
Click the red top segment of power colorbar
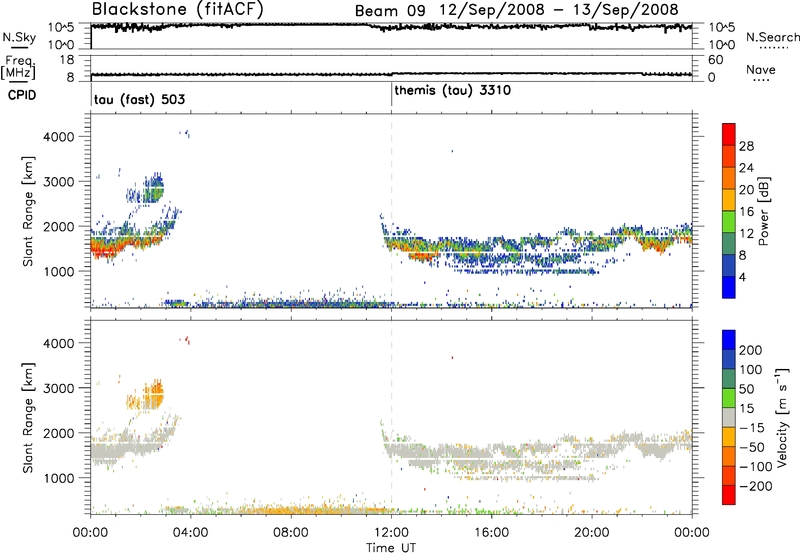tap(729, 135)
